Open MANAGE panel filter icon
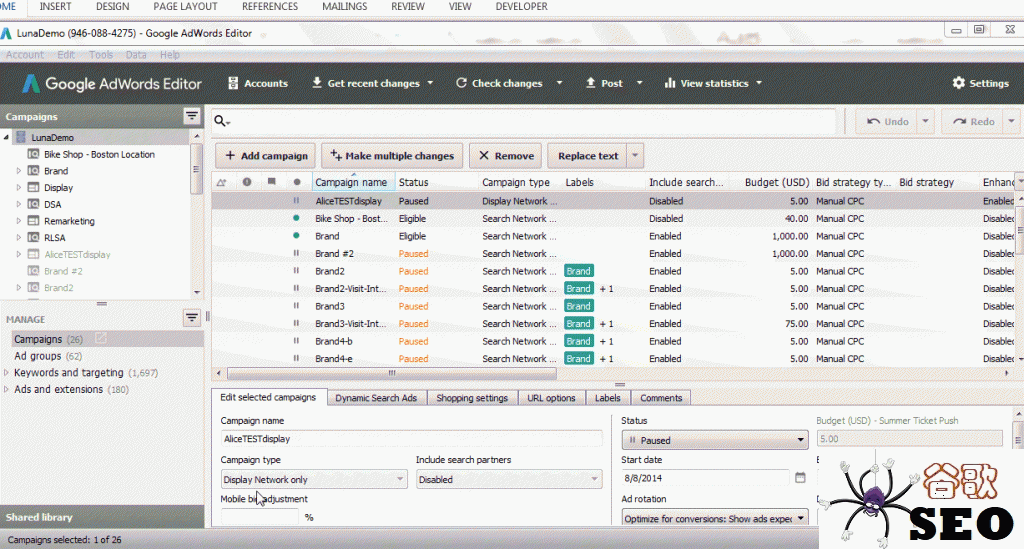 [191, 318]
